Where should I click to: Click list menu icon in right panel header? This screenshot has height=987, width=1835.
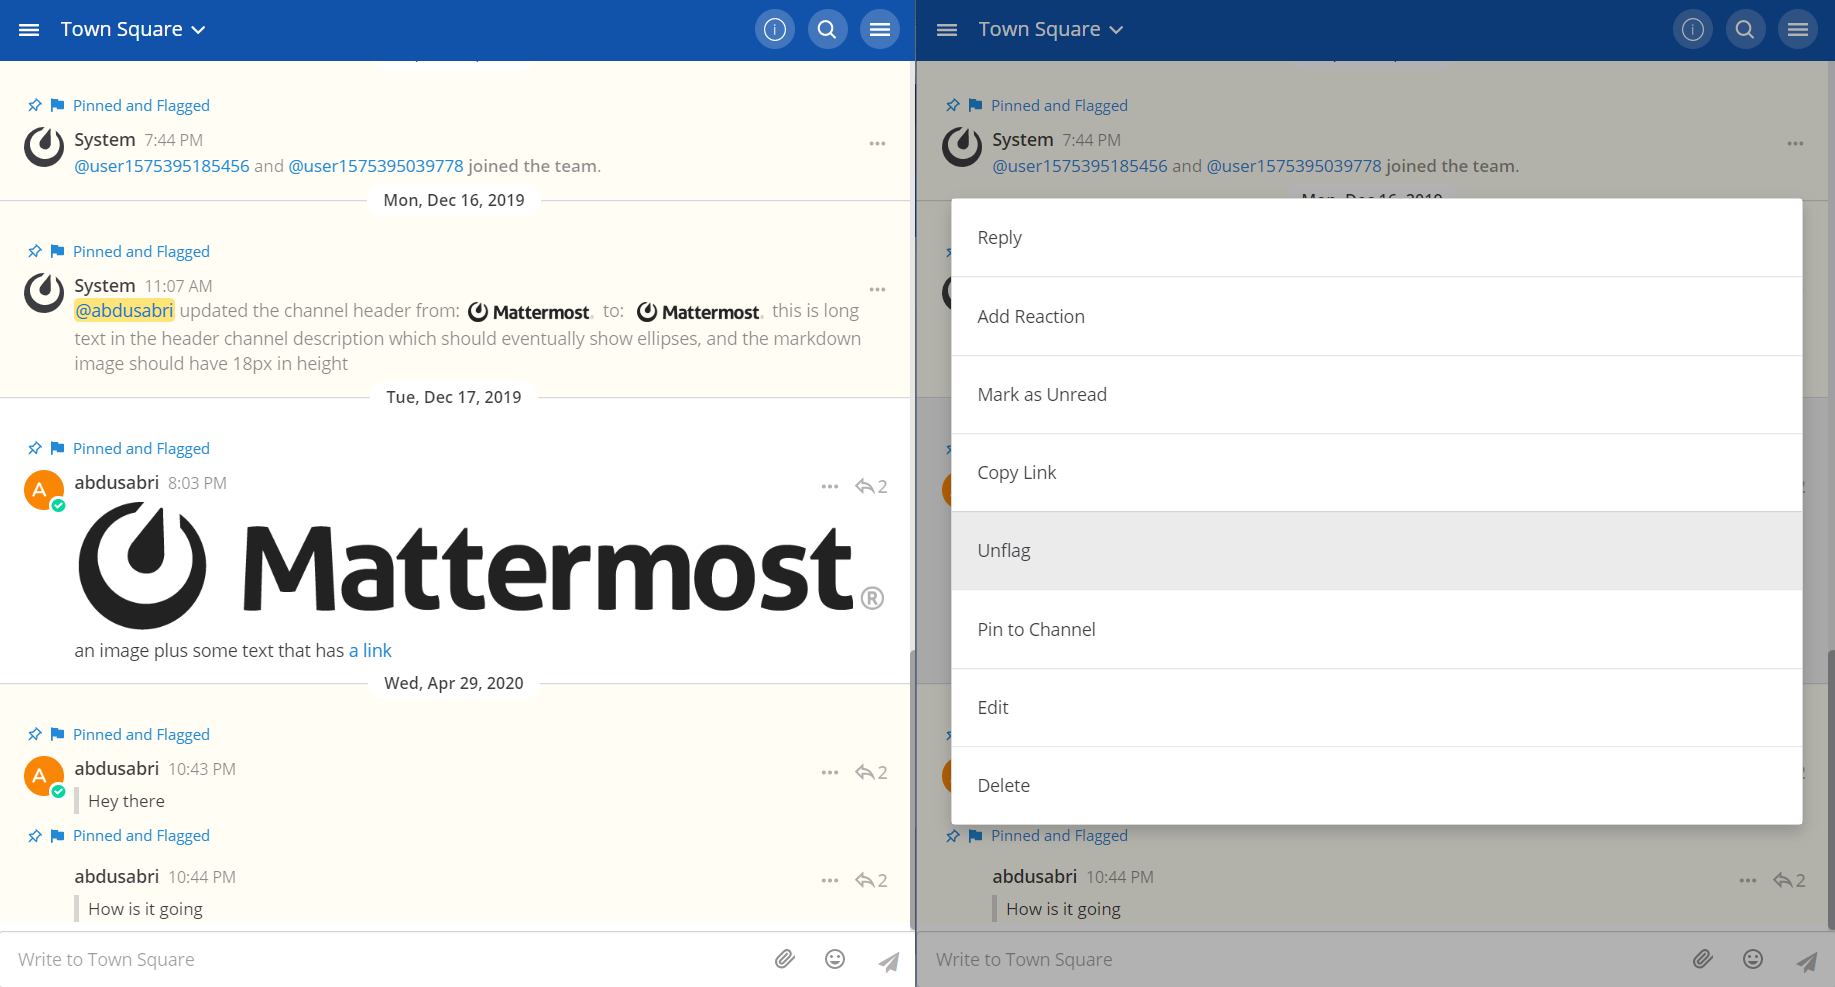tap(1798, 30)
